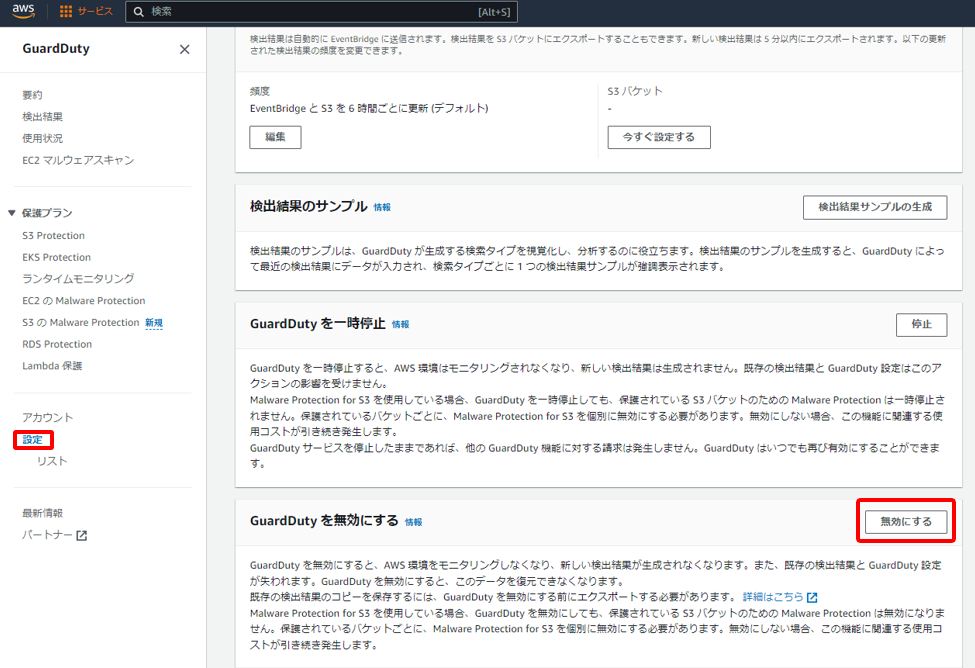Open ランタイムモニタリング page
975x668 pixels.
point(78,279)
